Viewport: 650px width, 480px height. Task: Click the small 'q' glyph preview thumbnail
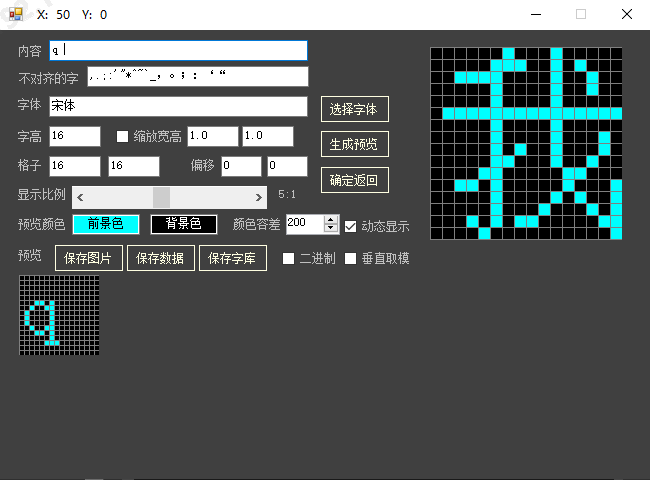(x=59, y=315)
